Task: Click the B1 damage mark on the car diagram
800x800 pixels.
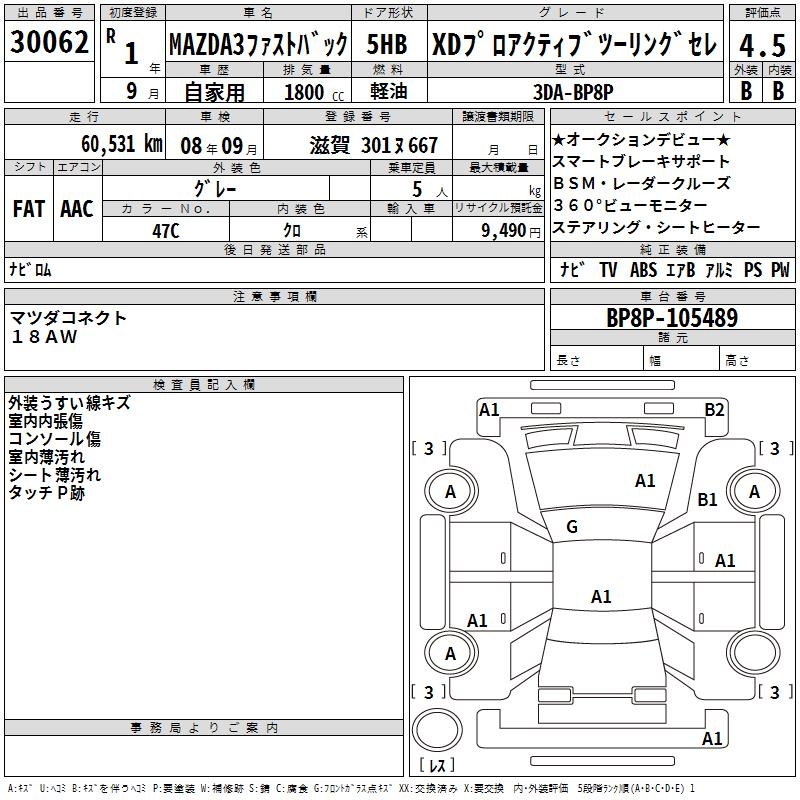Action: click(707, 499)
